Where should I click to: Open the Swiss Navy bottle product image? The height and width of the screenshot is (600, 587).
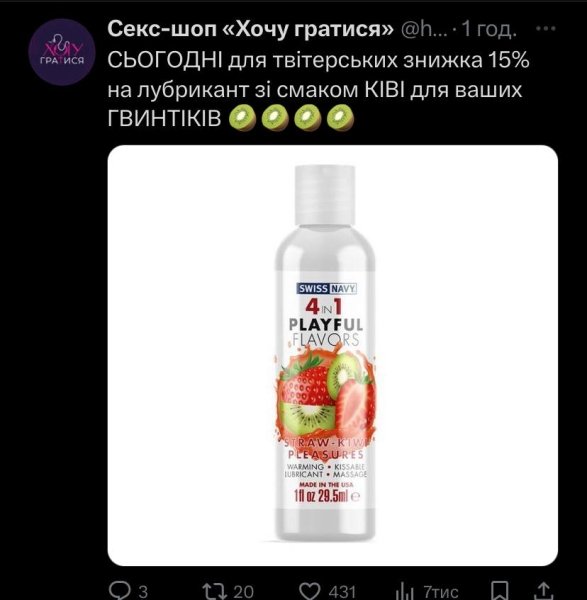click(x=333, y=355)
